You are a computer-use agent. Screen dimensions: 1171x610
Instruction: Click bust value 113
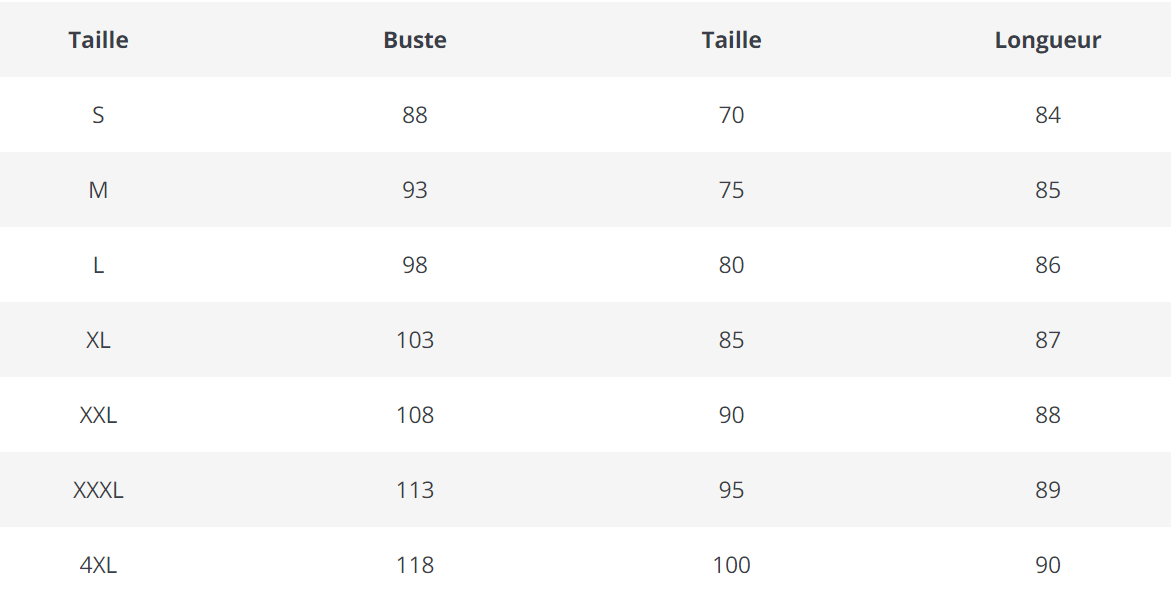click(x=415, y=490)
